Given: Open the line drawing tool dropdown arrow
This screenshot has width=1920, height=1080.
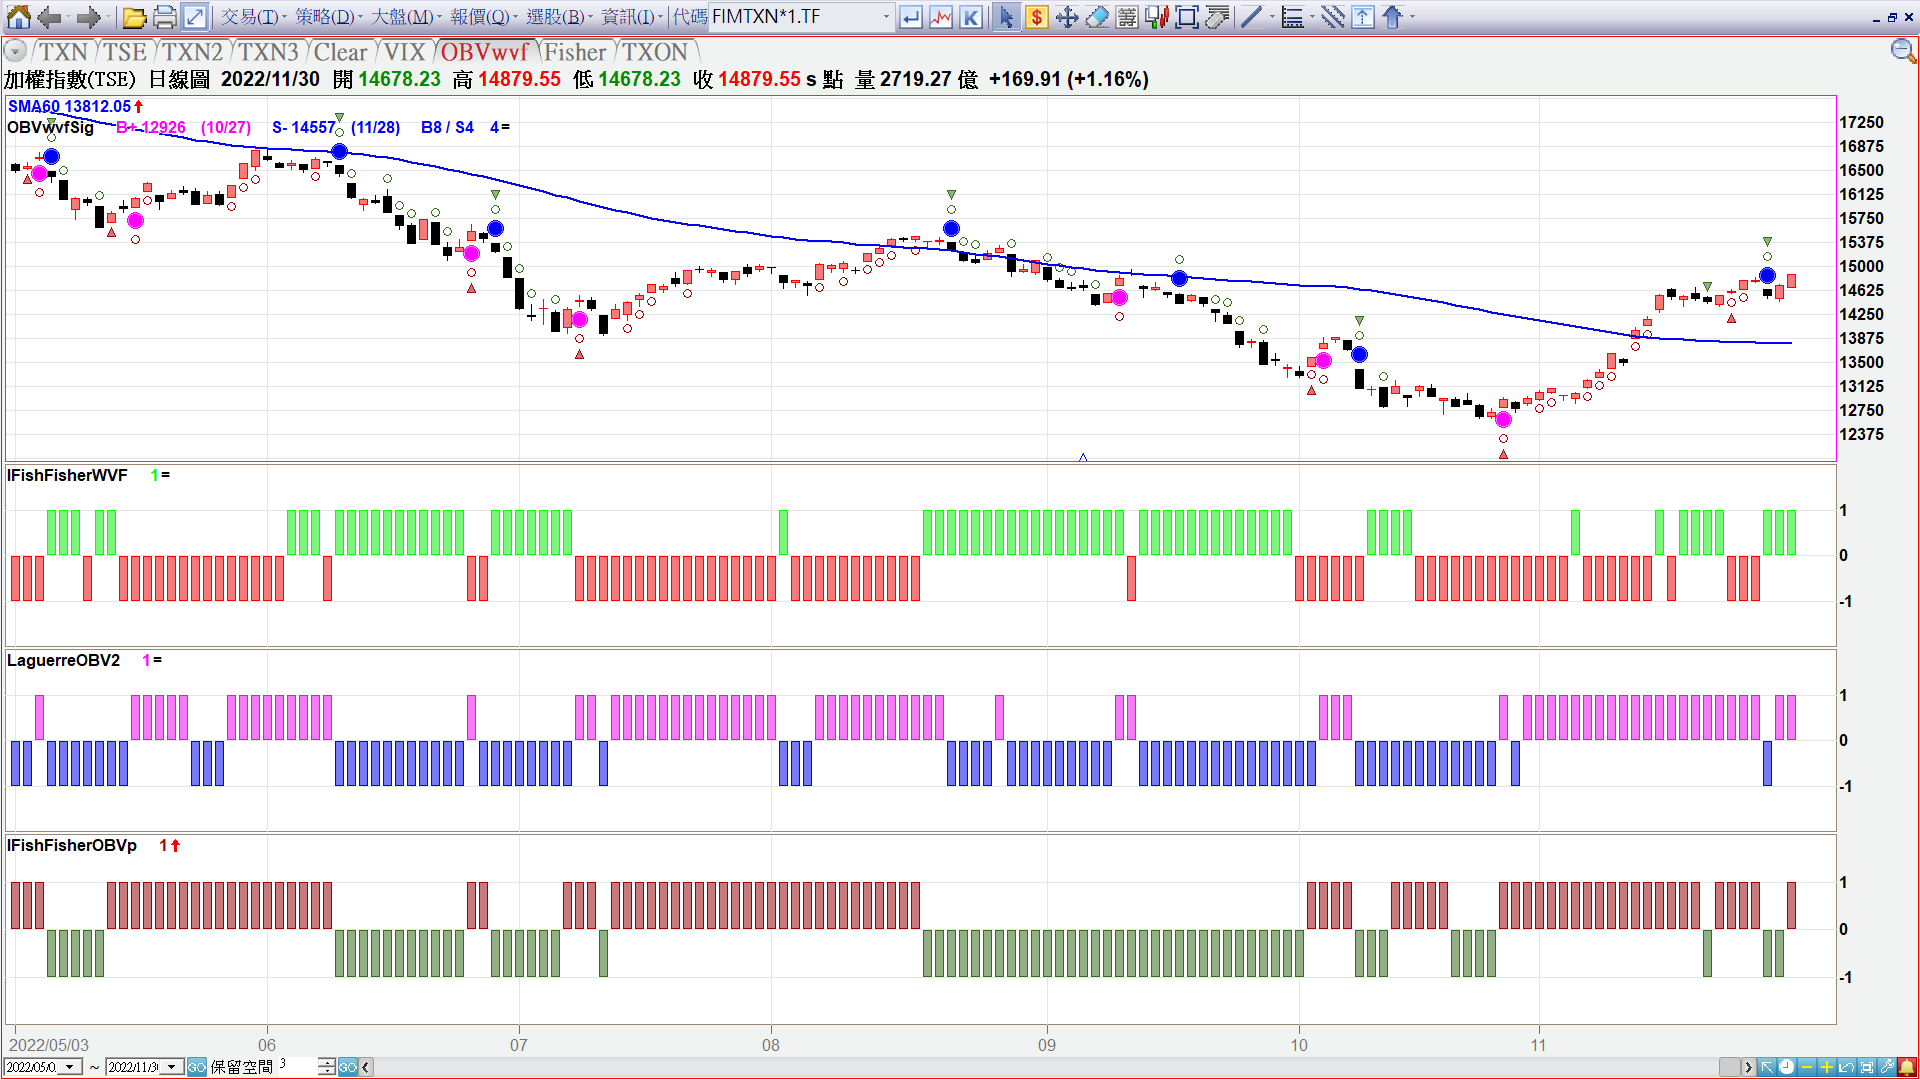Looking at the screenshot, I should click(x=1272, y=17).
